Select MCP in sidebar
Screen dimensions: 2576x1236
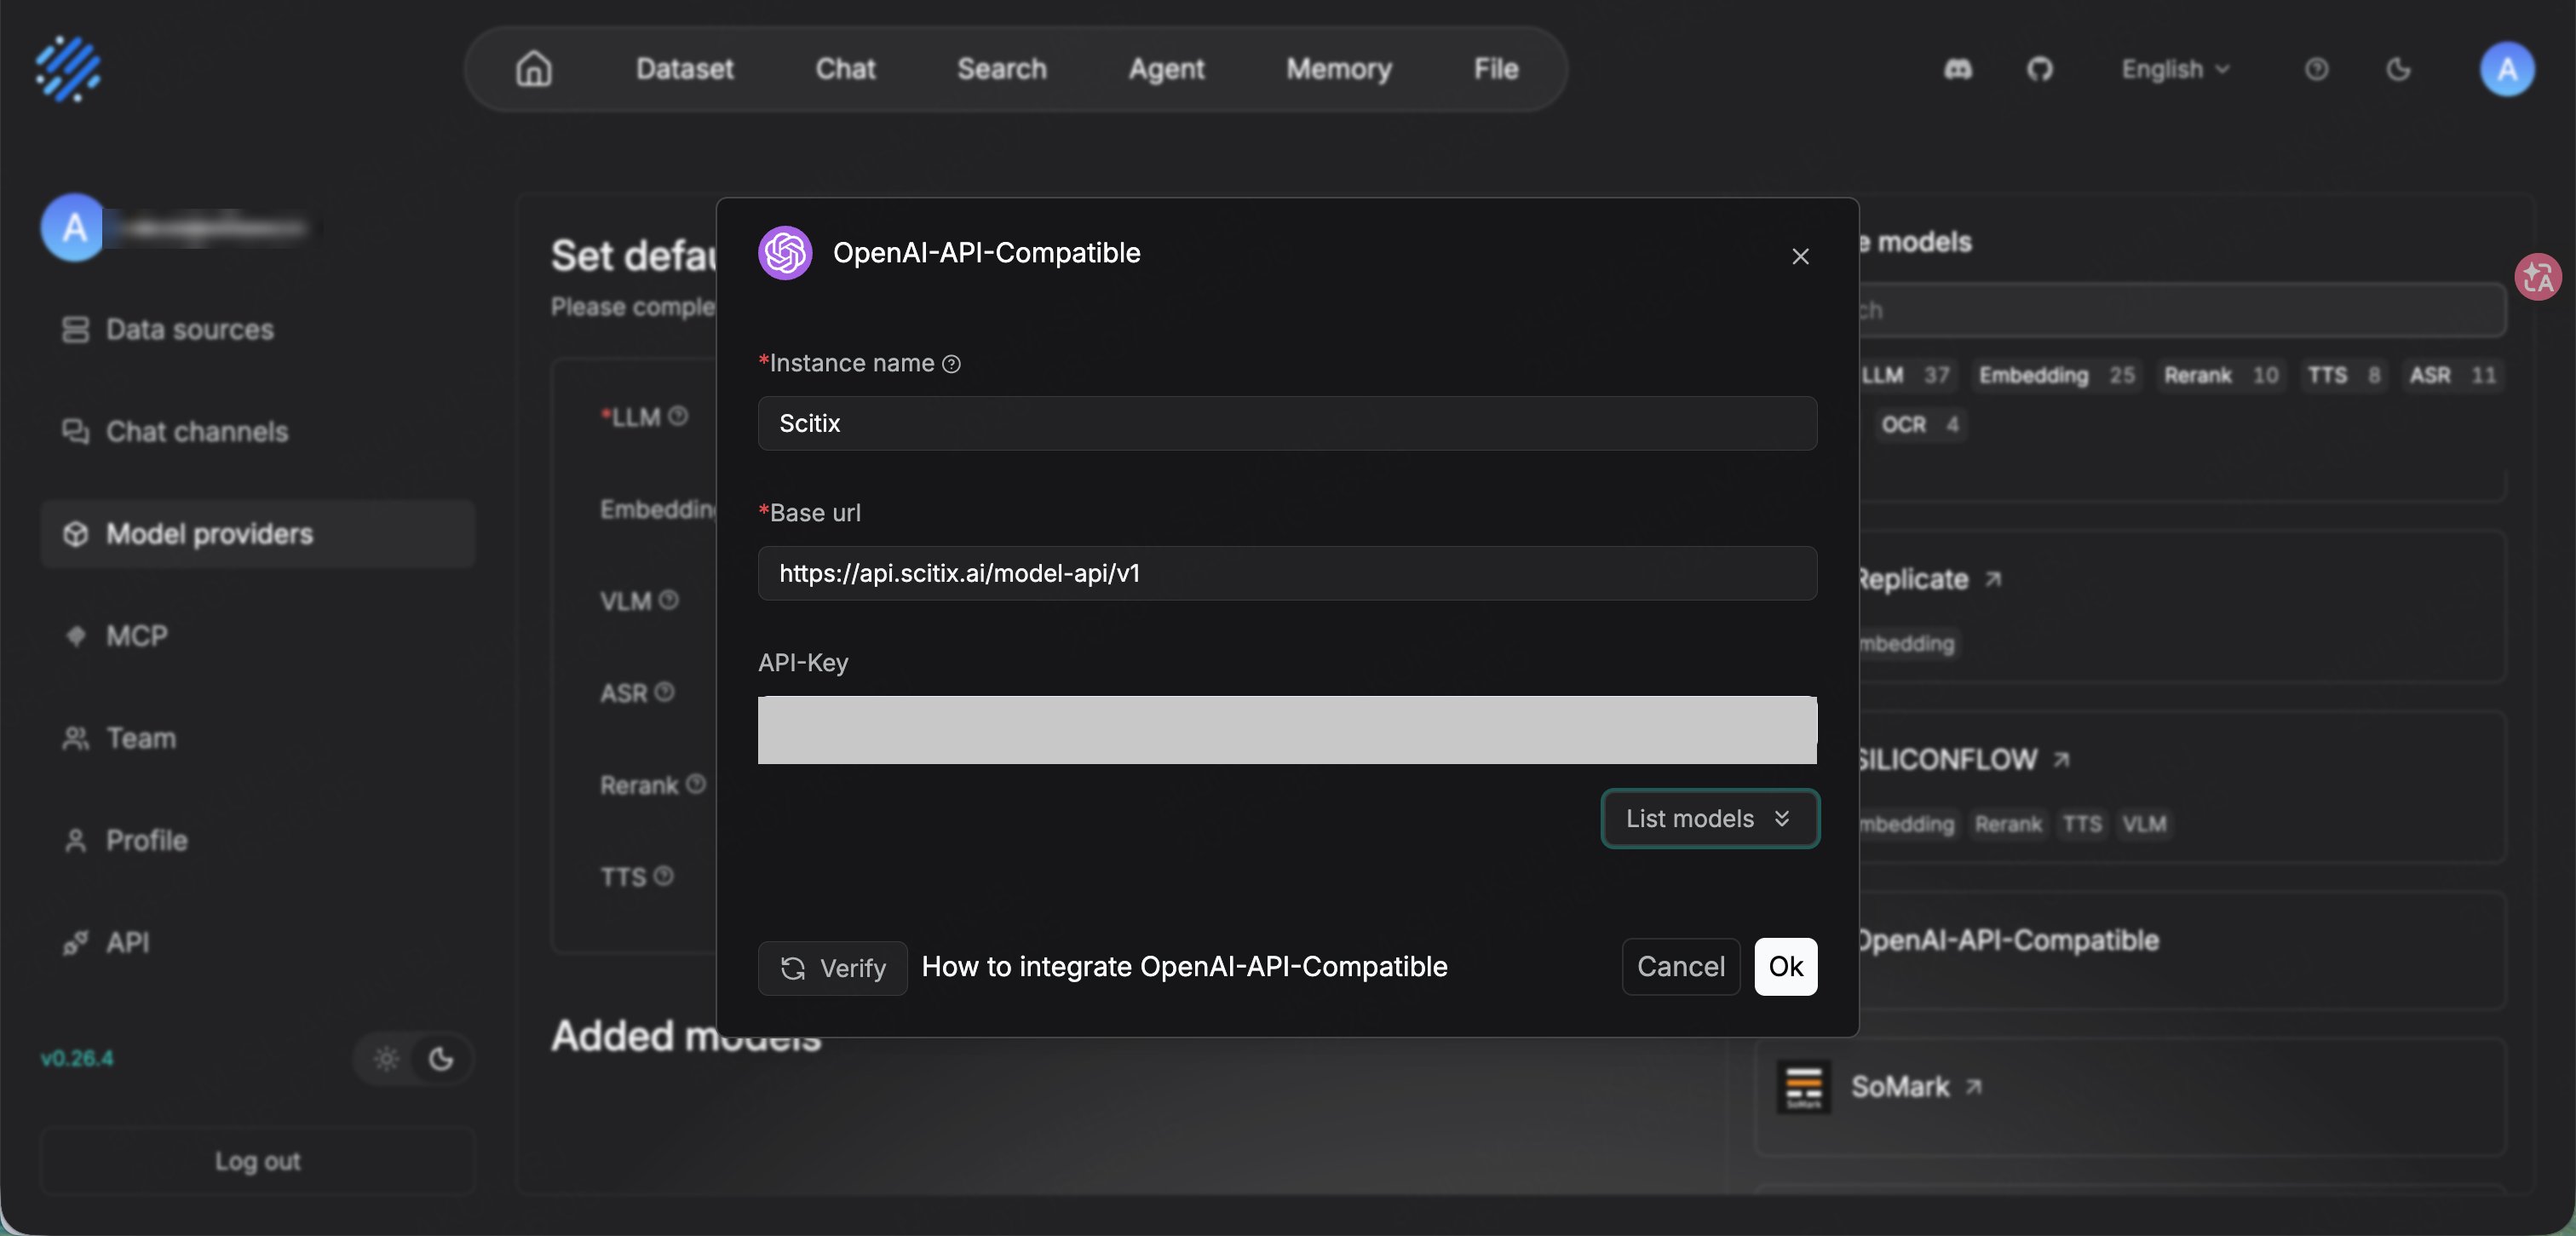coord(257,636)
